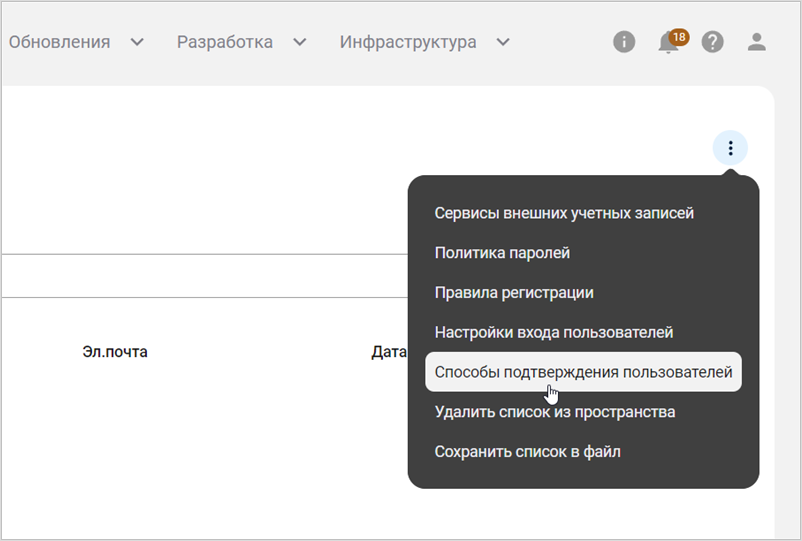Screen dimensions: 802x541
Task: Choose Правила регистрации menu item
Action: [514, 292]
